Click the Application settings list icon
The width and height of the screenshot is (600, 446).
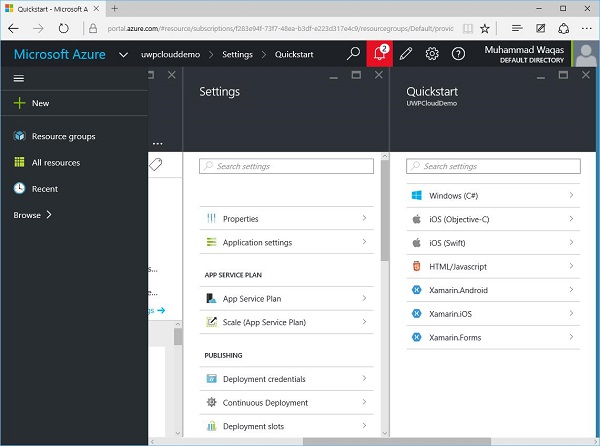click(211, 242)
